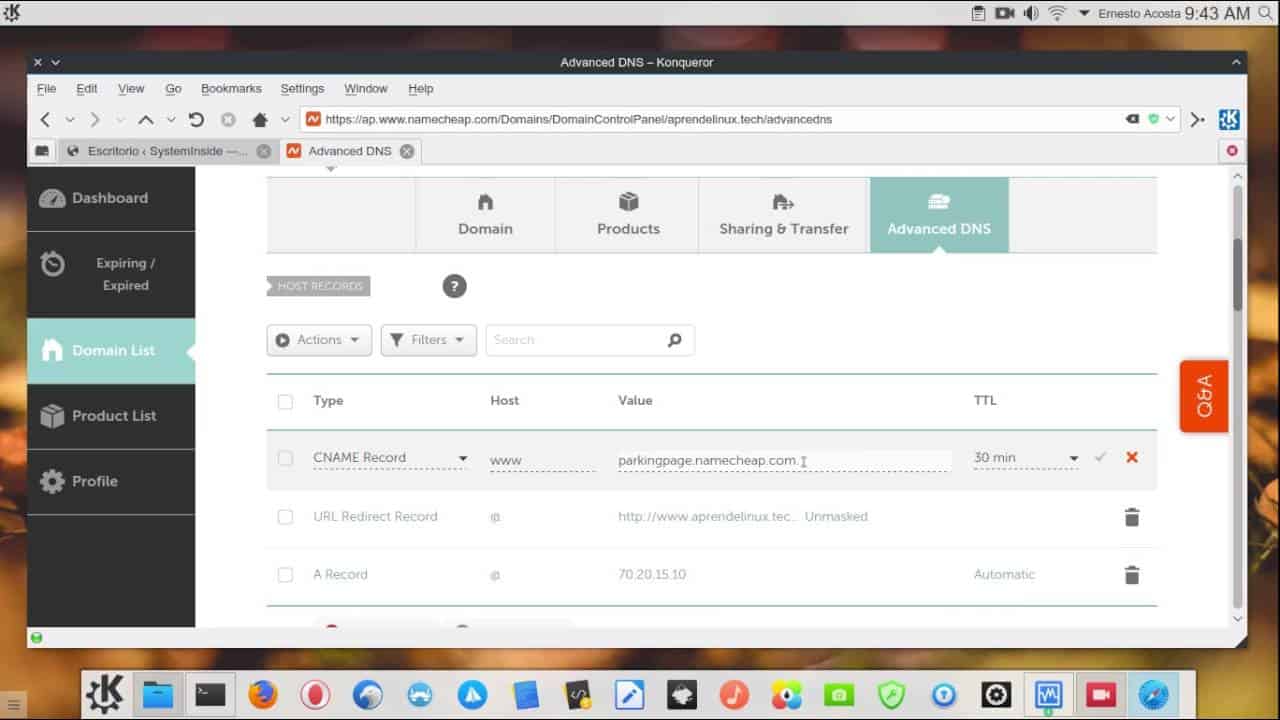Open the Settings menu

tap(302, 88)
